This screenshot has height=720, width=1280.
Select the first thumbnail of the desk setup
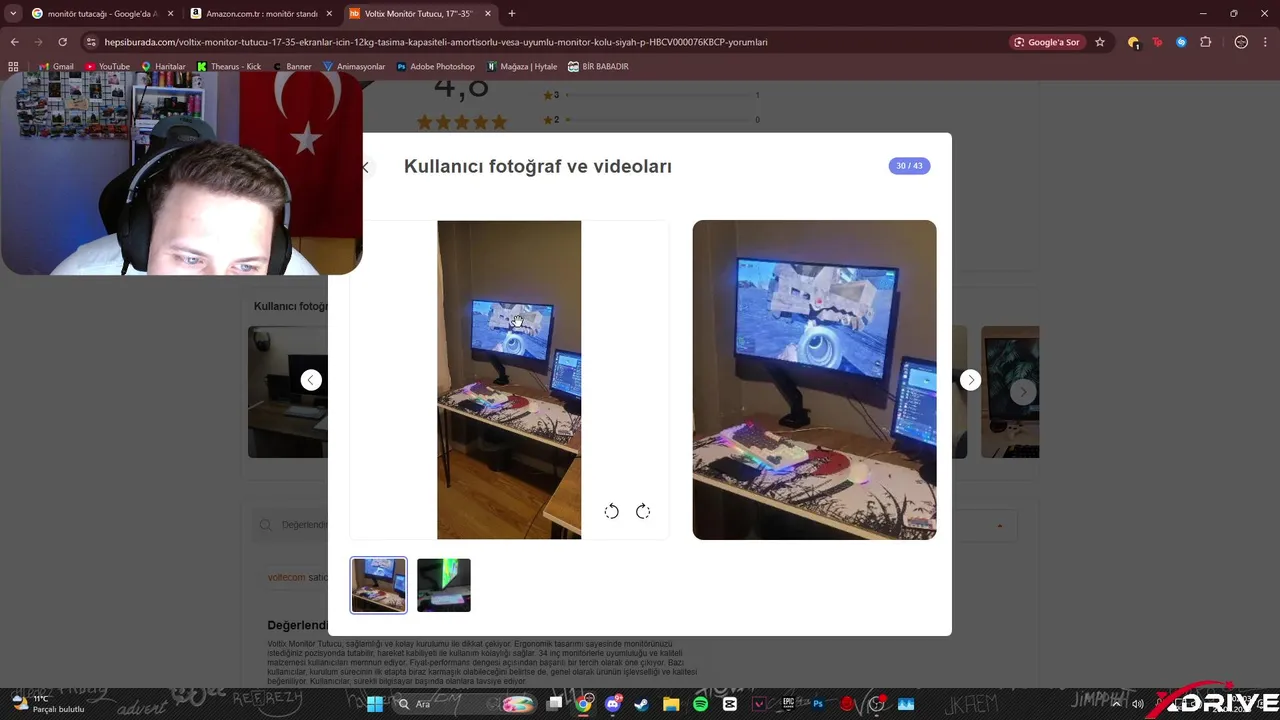(379, 585)
